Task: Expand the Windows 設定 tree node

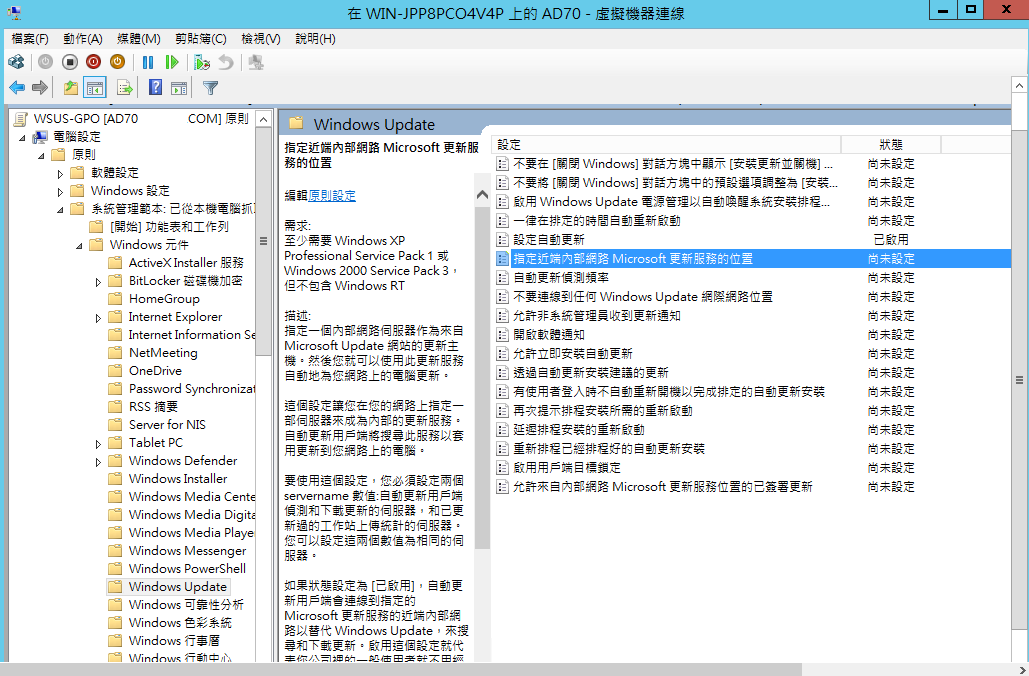Action: [60, 192]
